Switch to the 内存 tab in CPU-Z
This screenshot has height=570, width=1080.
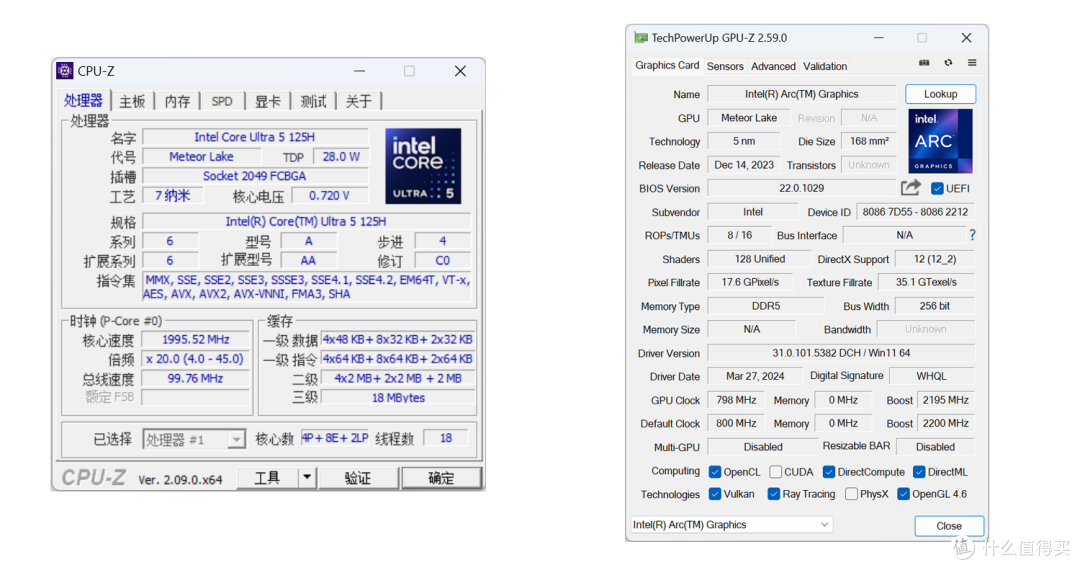(x=177, y=101)
